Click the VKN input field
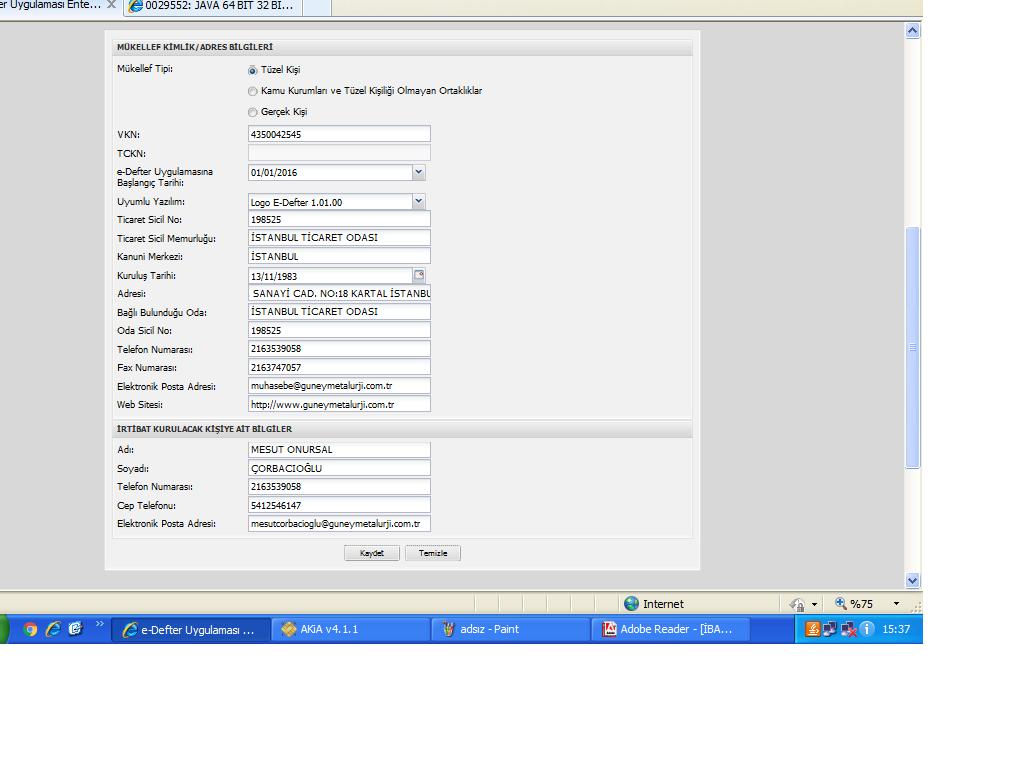 339,134
